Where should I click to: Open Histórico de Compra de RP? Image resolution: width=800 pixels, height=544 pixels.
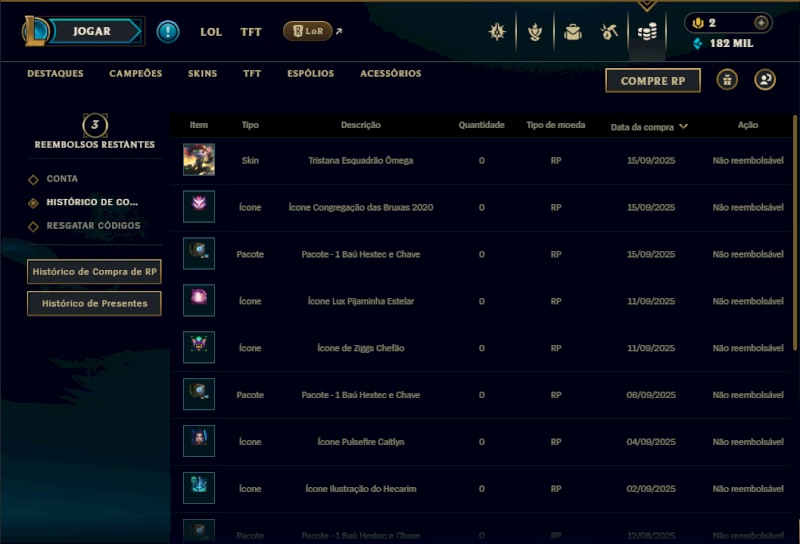click(94, 271)
